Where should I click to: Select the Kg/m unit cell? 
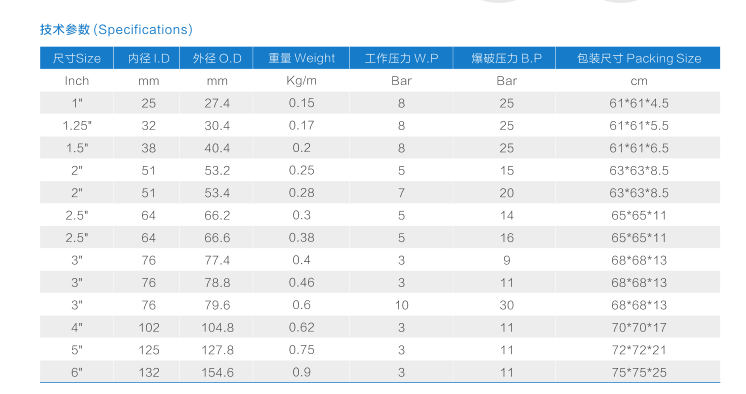tap(301, 81)
